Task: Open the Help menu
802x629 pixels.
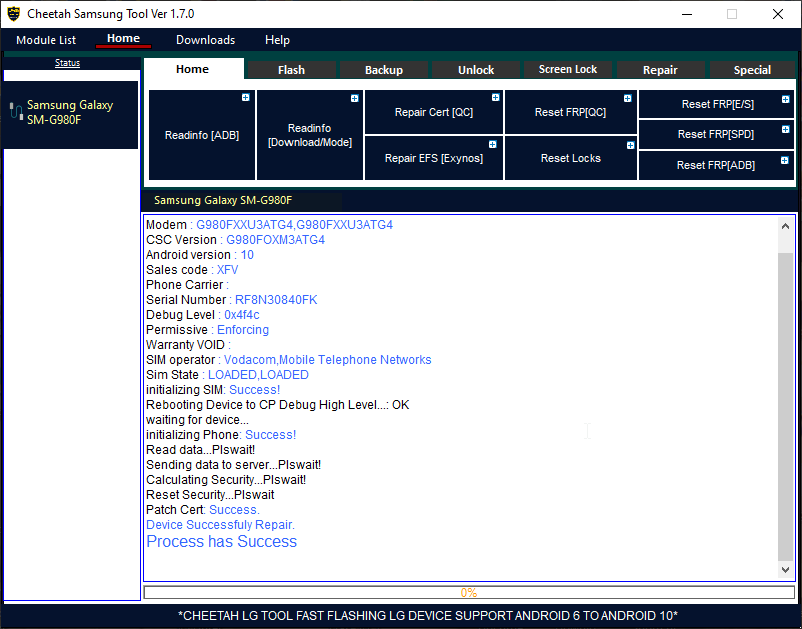Action: pyautogui.click(x=277, y=40)
